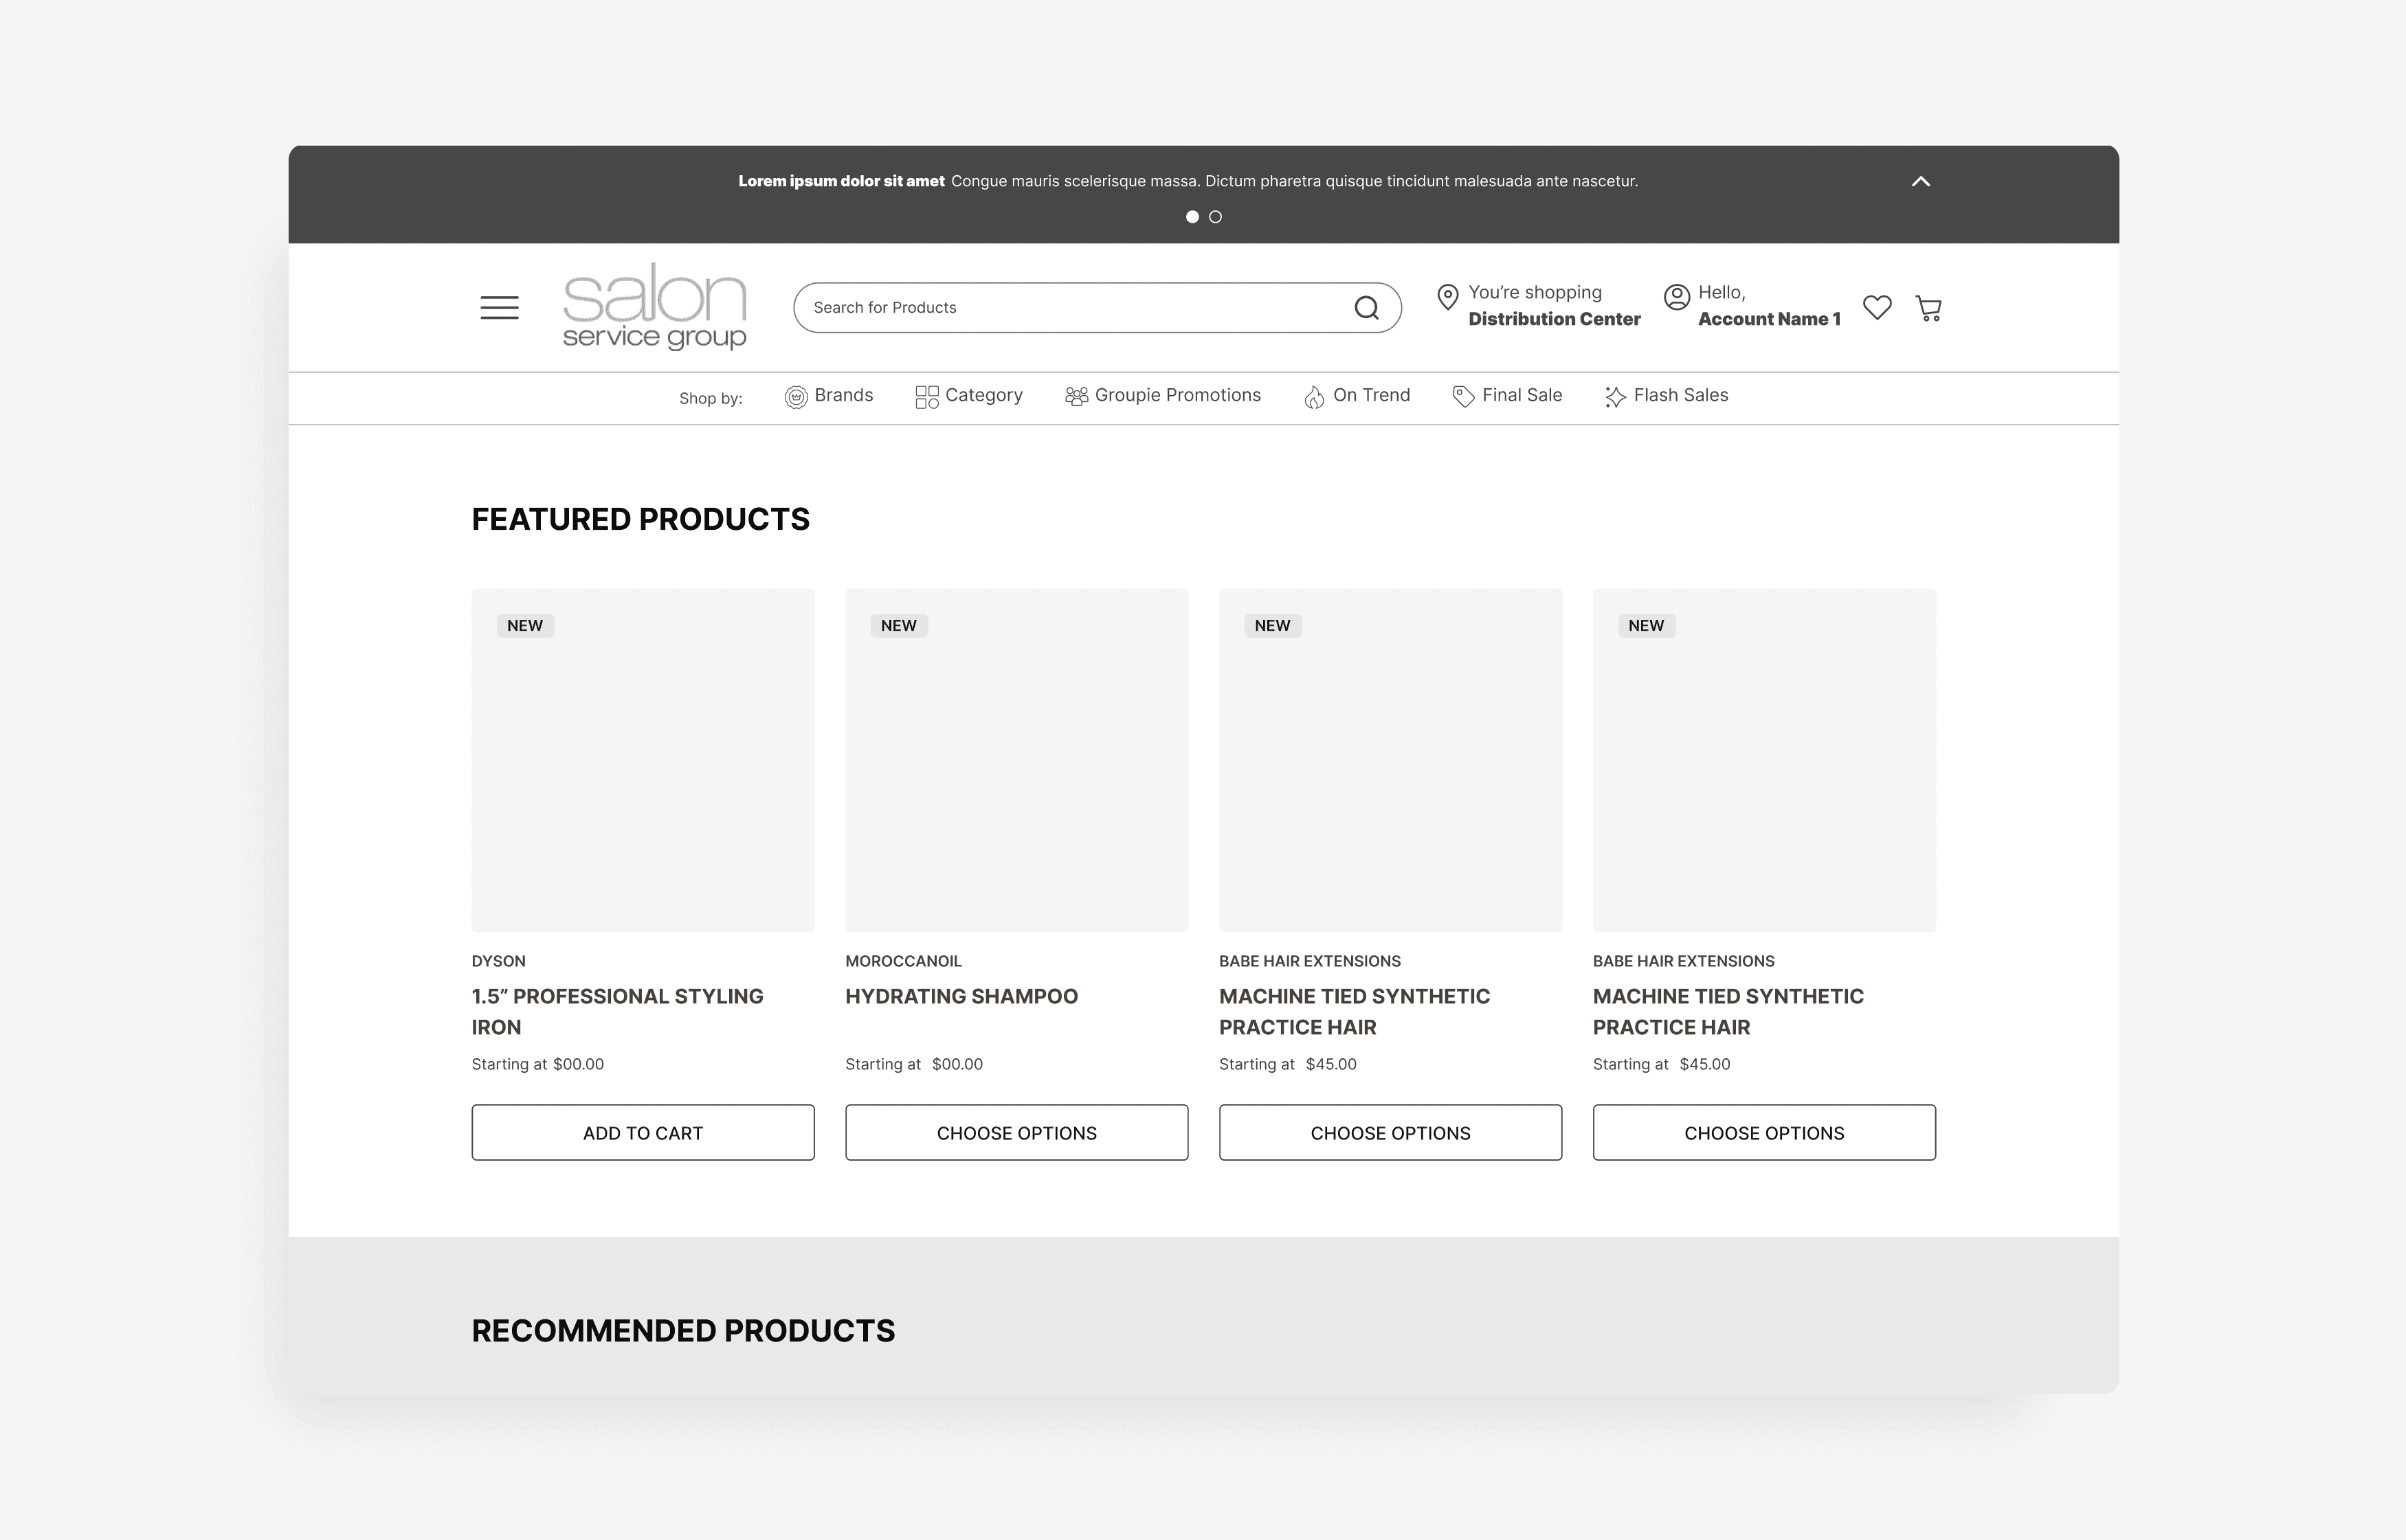
Task: Click the search magnifier icon
Action: pyautogui.click(x=1366, y=308)
